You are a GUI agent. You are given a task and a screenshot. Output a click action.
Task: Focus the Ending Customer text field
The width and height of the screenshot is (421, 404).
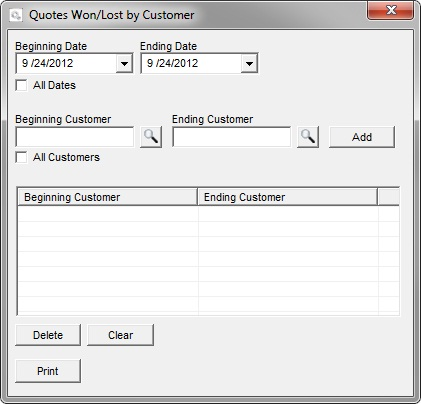pos(232,137)
